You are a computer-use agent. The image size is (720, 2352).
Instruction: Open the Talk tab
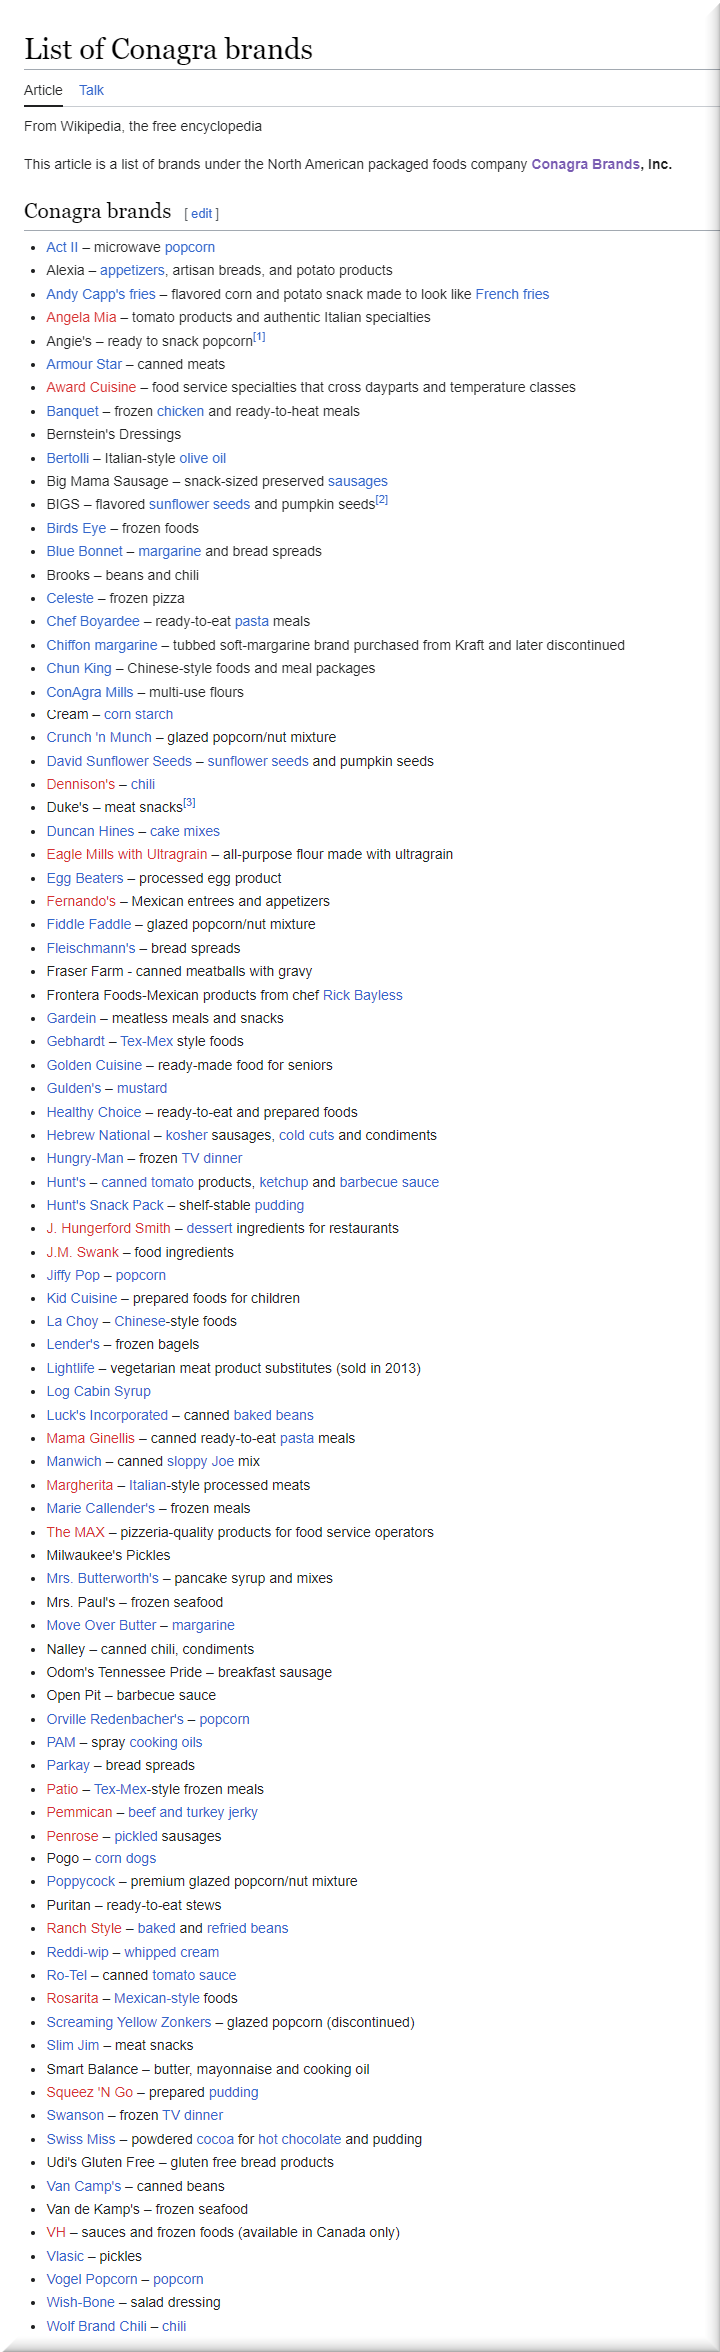click(x=91, y=90)
